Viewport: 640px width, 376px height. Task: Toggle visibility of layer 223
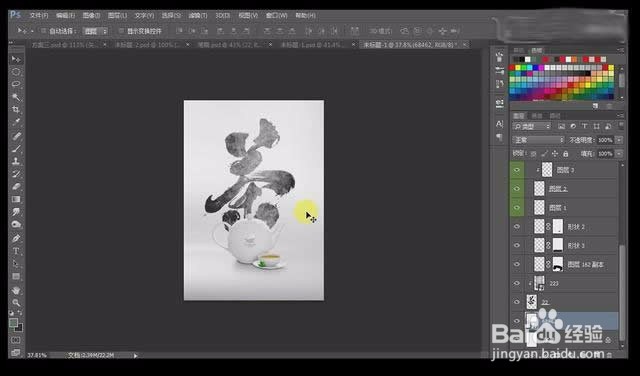(517, 283)
